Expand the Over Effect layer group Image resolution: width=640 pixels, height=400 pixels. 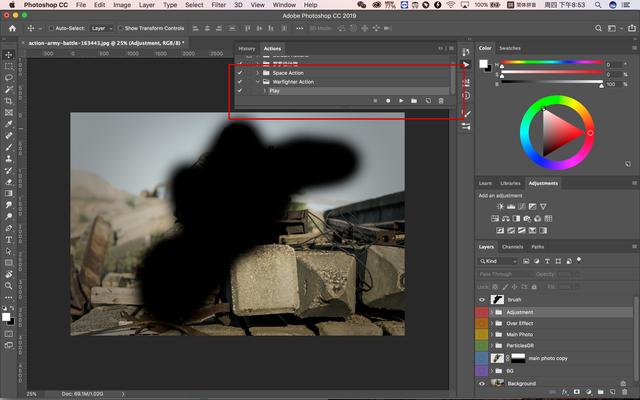[491, 323]
